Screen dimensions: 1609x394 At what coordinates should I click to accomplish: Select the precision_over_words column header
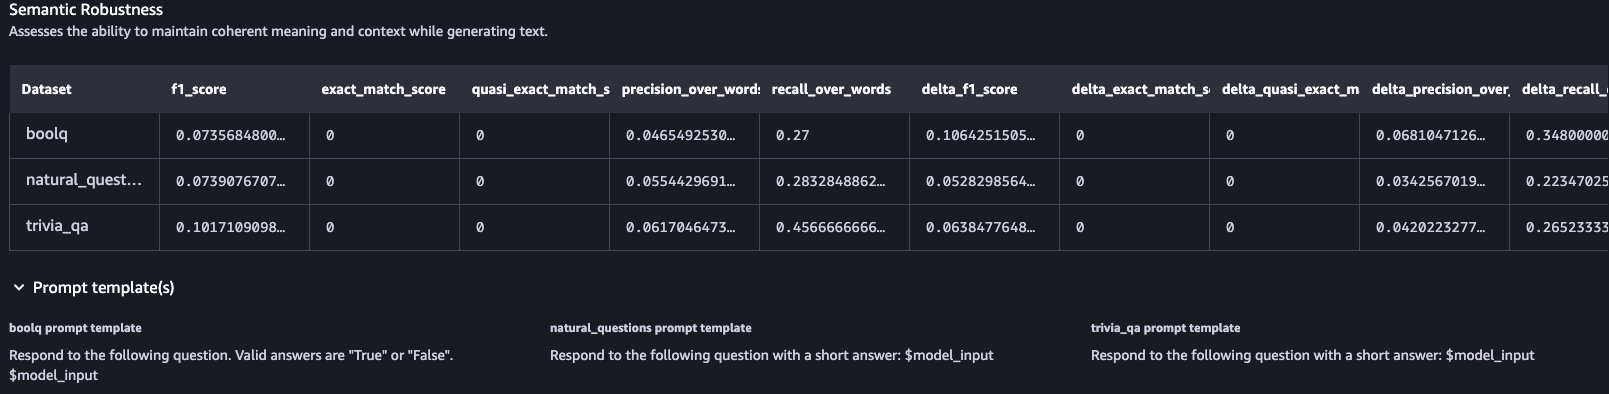pyautogui.click(x=690, y=89)
